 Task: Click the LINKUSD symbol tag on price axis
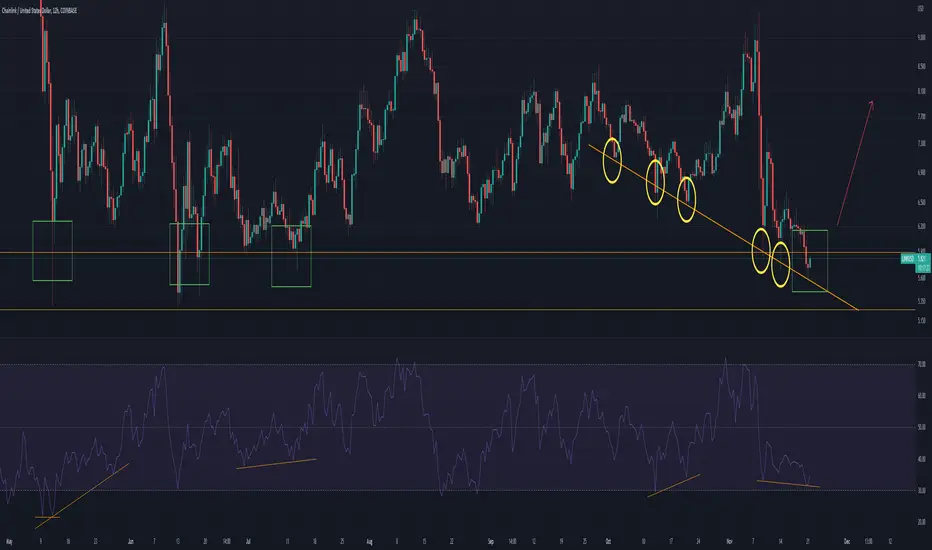[908, 259]
